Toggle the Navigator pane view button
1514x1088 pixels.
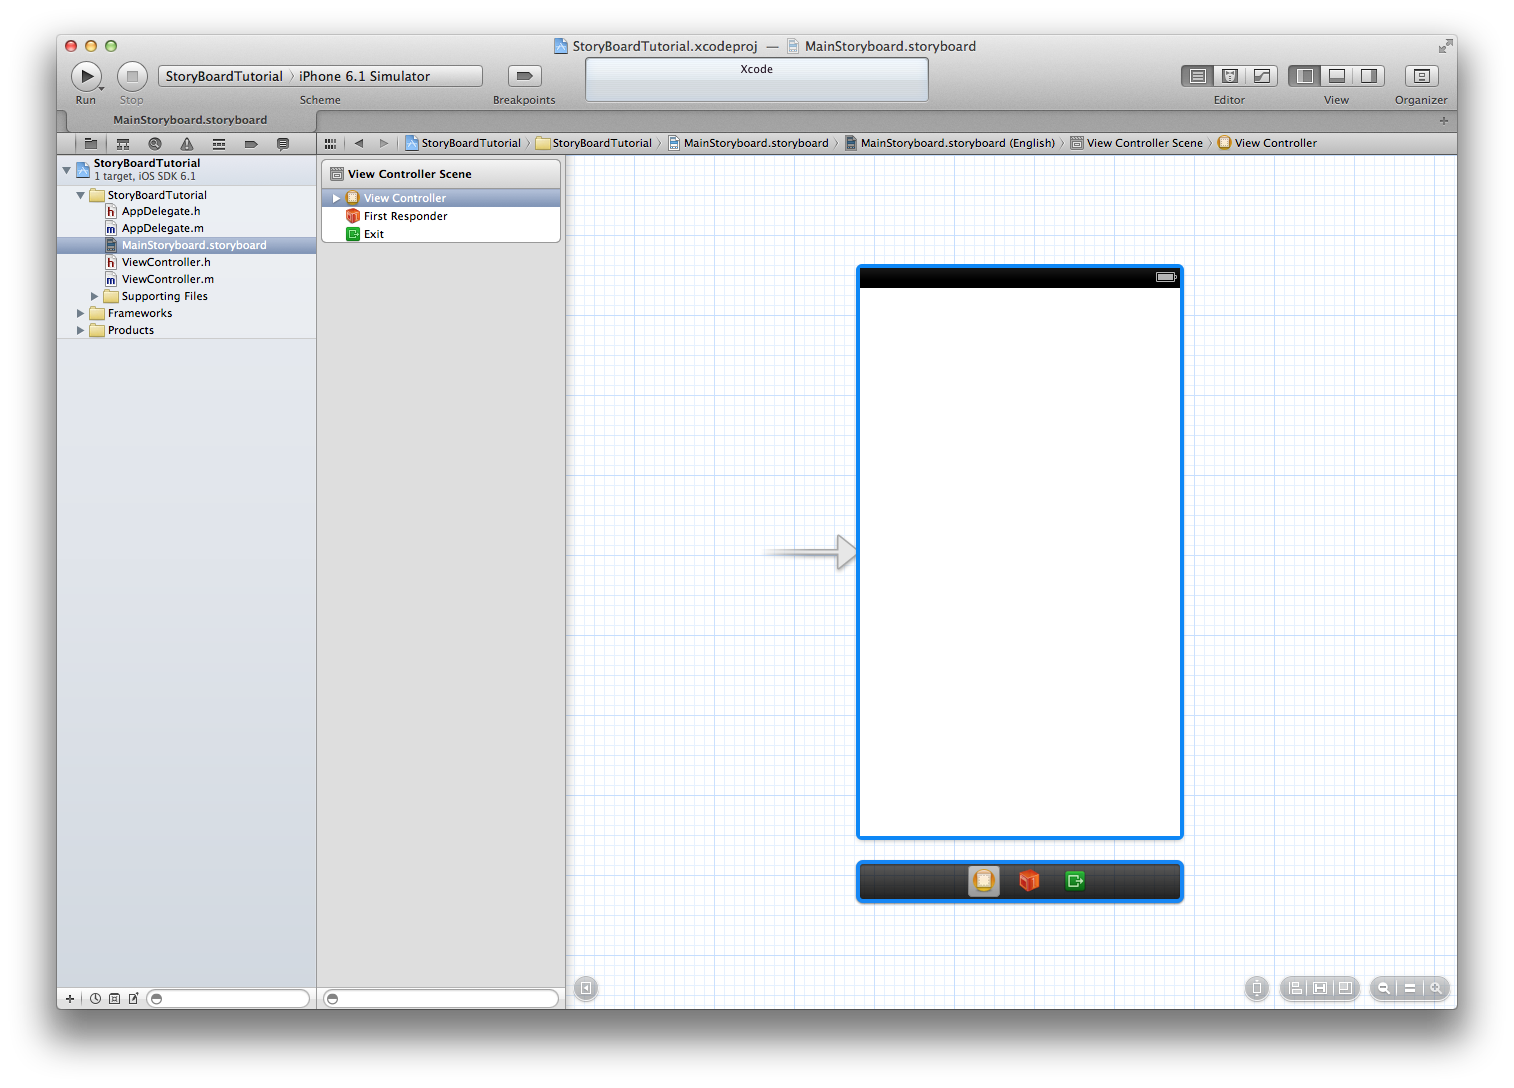pos(1305,76)
